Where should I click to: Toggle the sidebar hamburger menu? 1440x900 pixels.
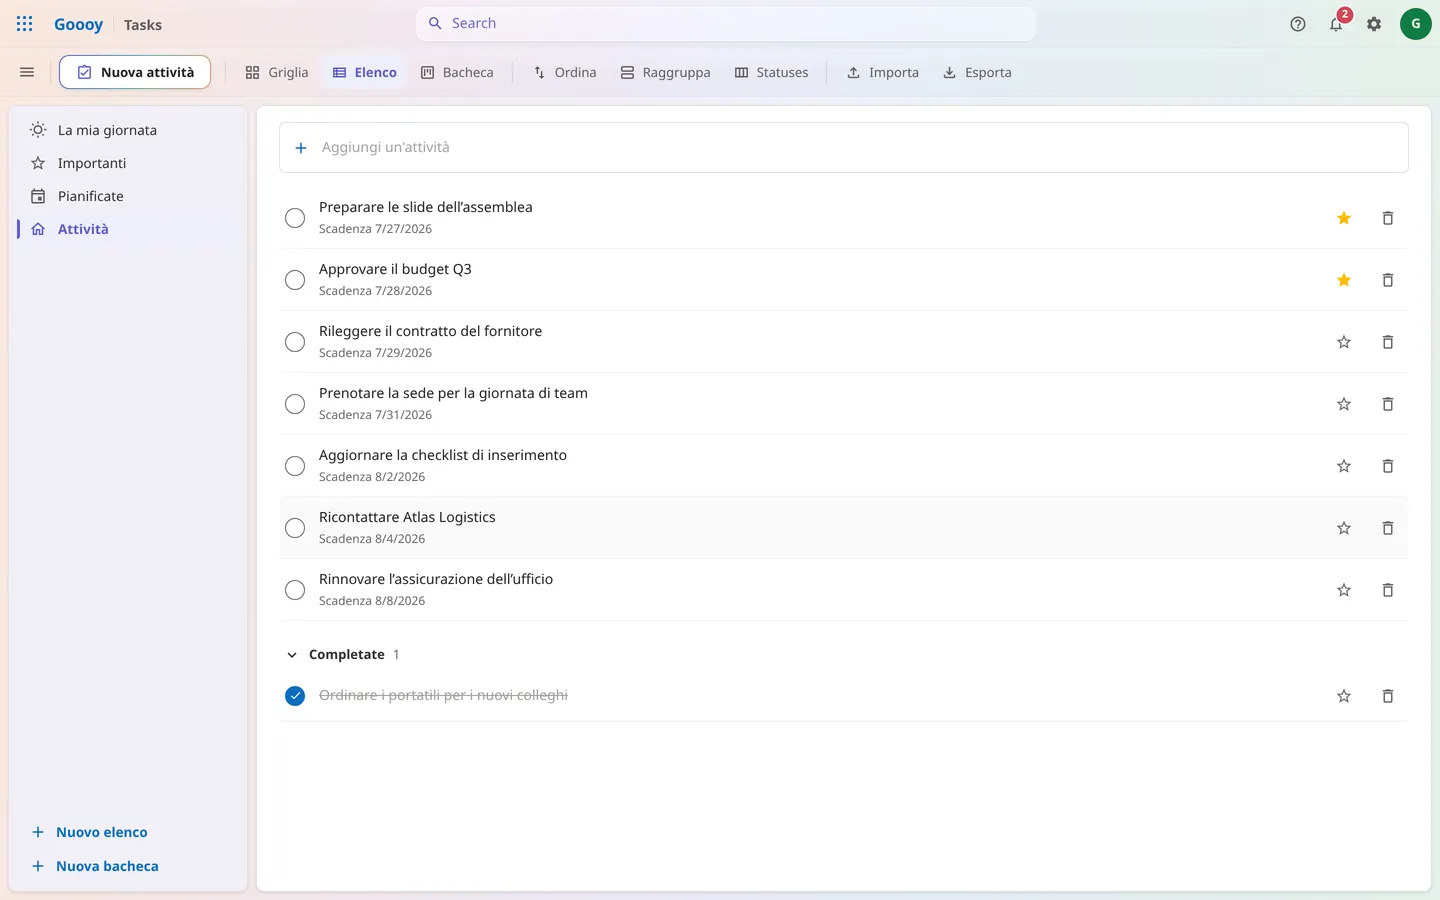[27, 72]
